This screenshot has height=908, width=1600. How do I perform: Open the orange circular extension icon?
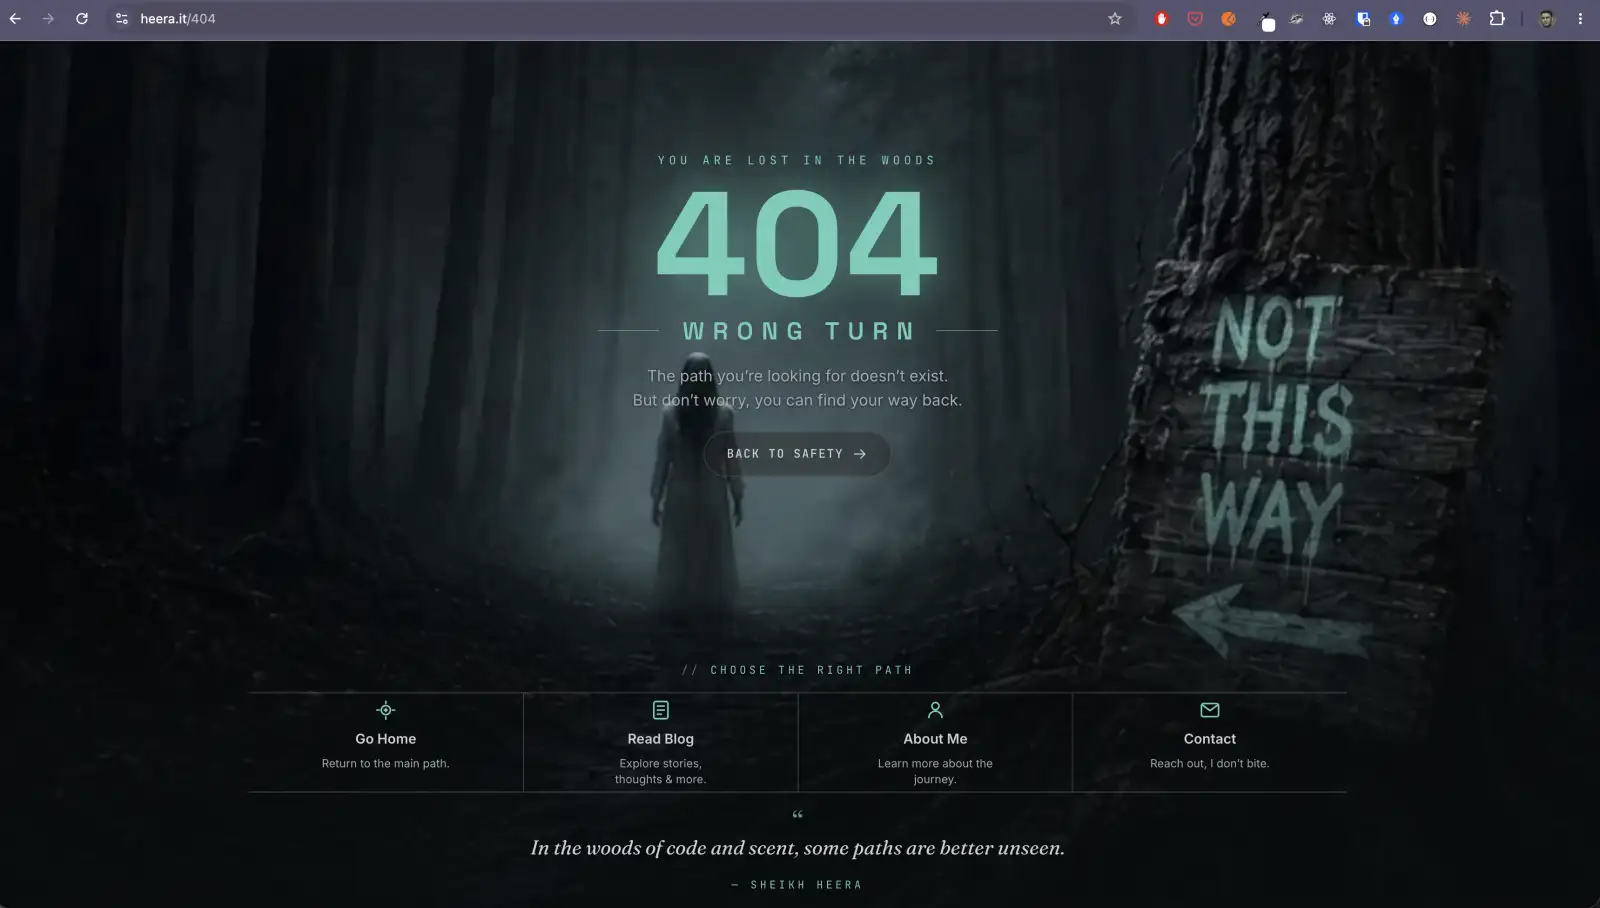pos(1228,18)
